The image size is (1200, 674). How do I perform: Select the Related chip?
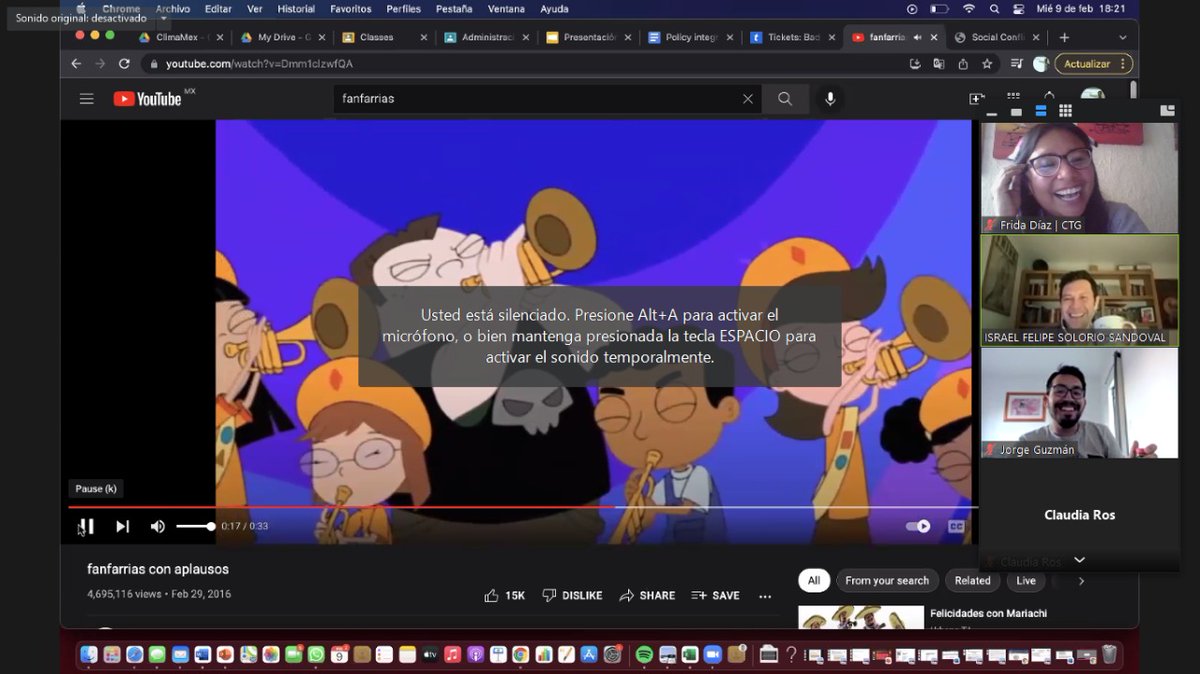click(972, 580)
